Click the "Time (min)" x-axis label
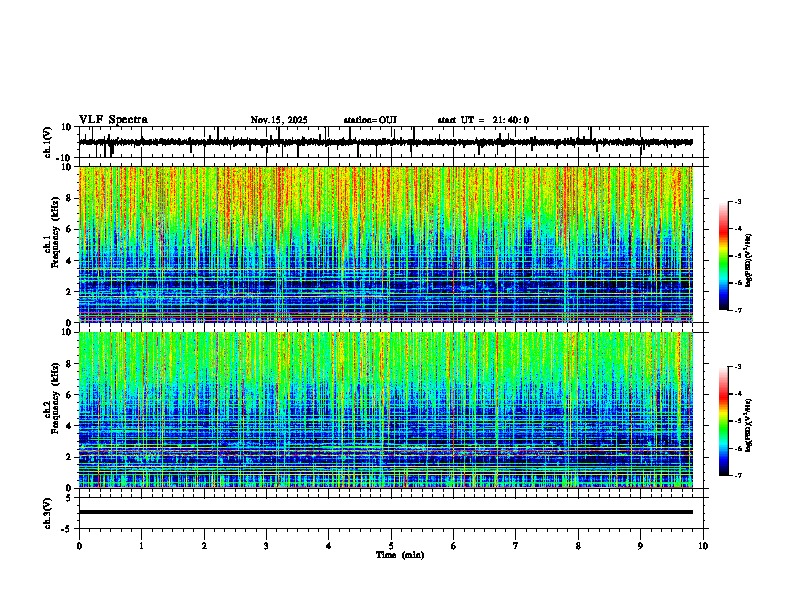This screenshot has width=792, height=612. [400, 555]
